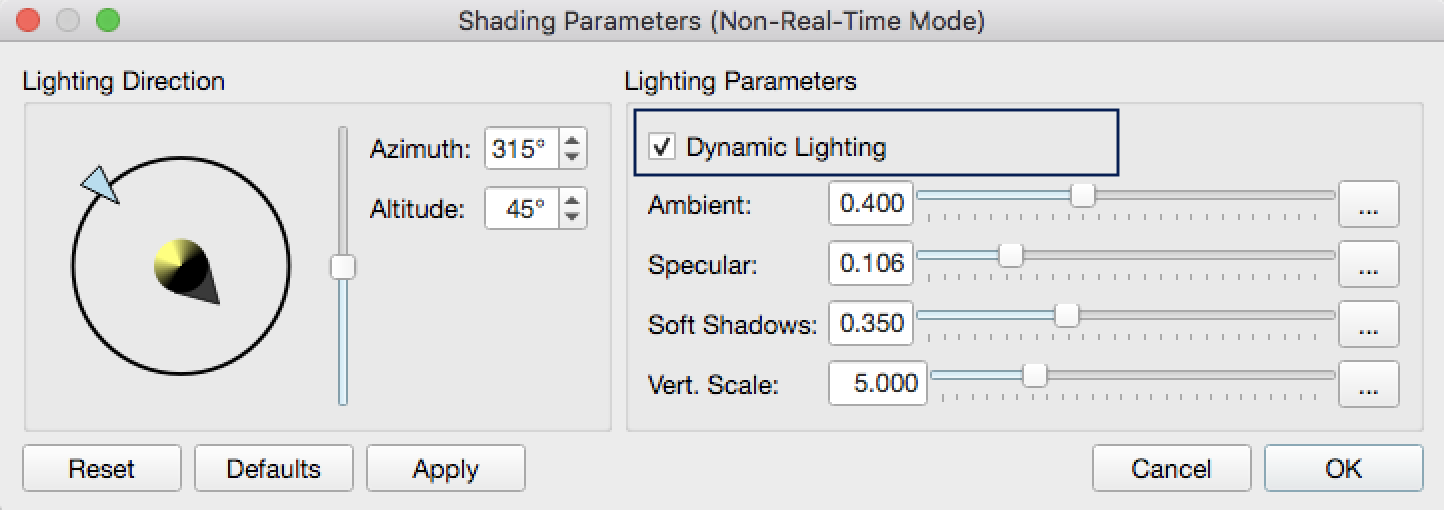
Task: Open the Ambient ellipsis options button
Action: click(x=1368, y=204)
